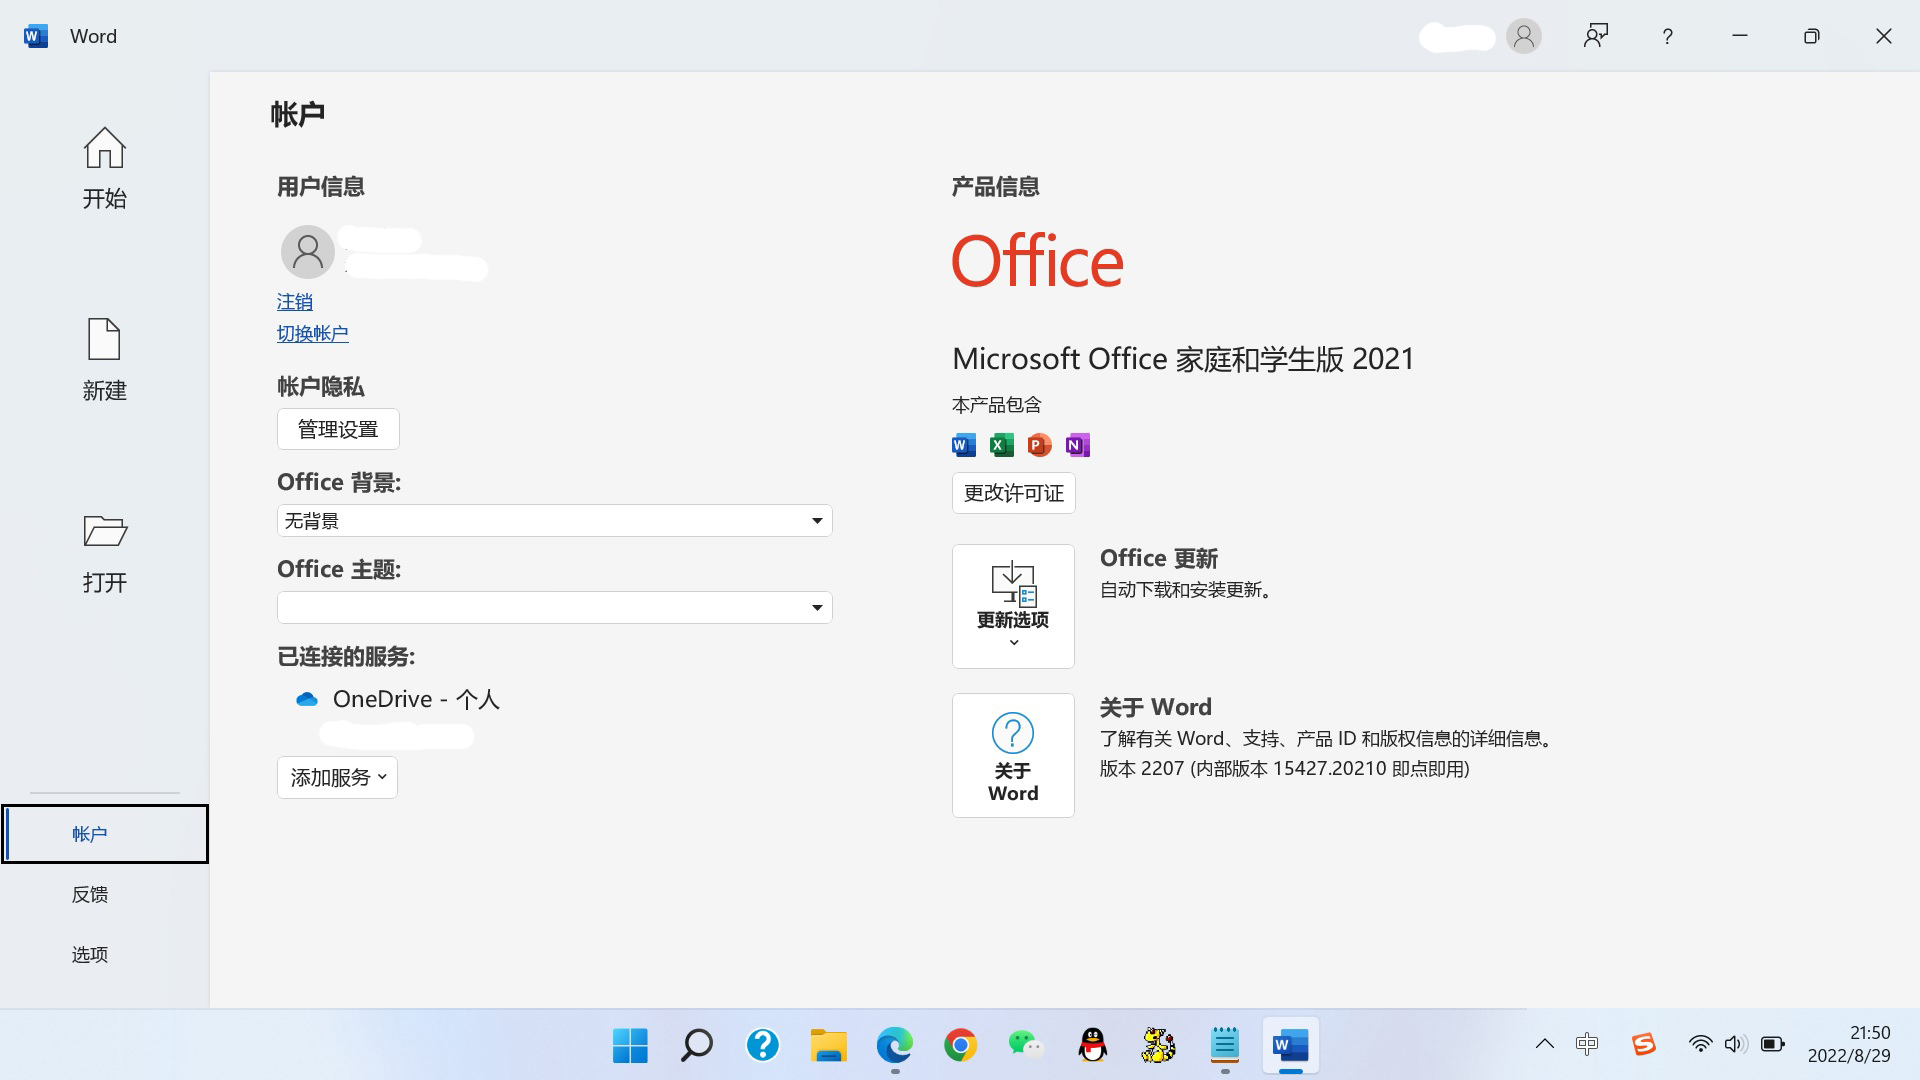This screenshot has width=1920, height=1080.
Task: Open Wi-Fi network settings tray icon
Action: pos(1700,1044)
